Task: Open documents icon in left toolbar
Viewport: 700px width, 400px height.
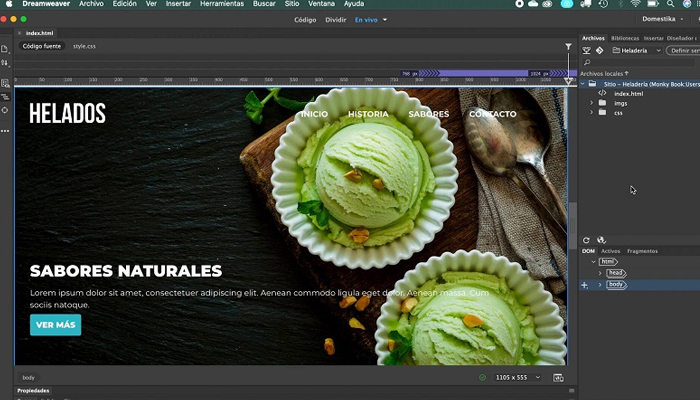Action: (5, 49)
